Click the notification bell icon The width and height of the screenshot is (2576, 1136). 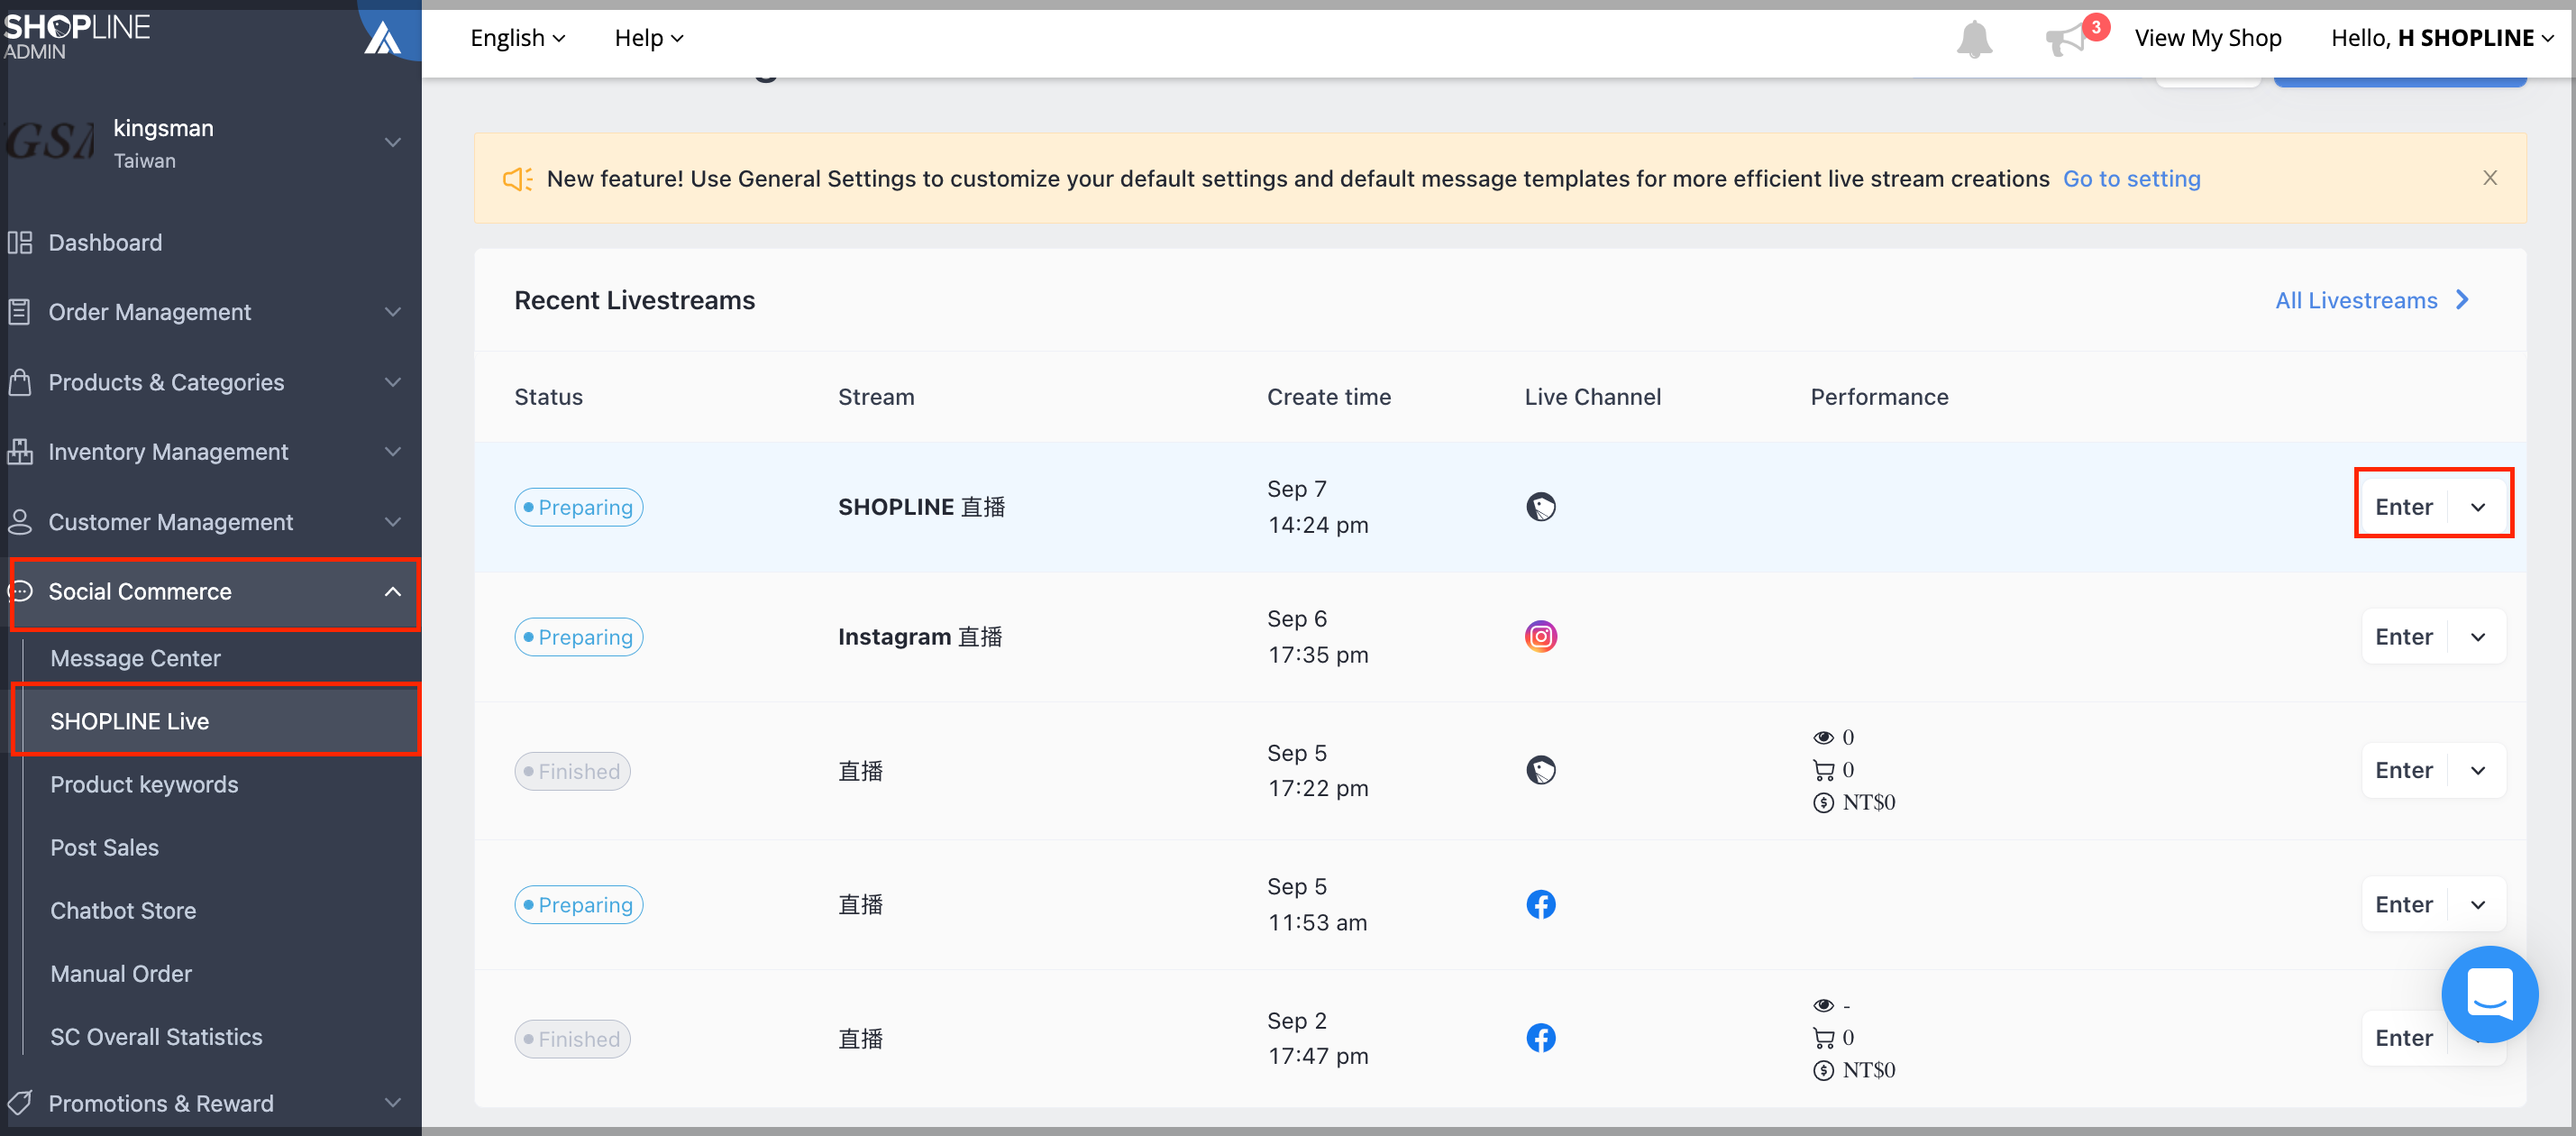point(1974,39)
